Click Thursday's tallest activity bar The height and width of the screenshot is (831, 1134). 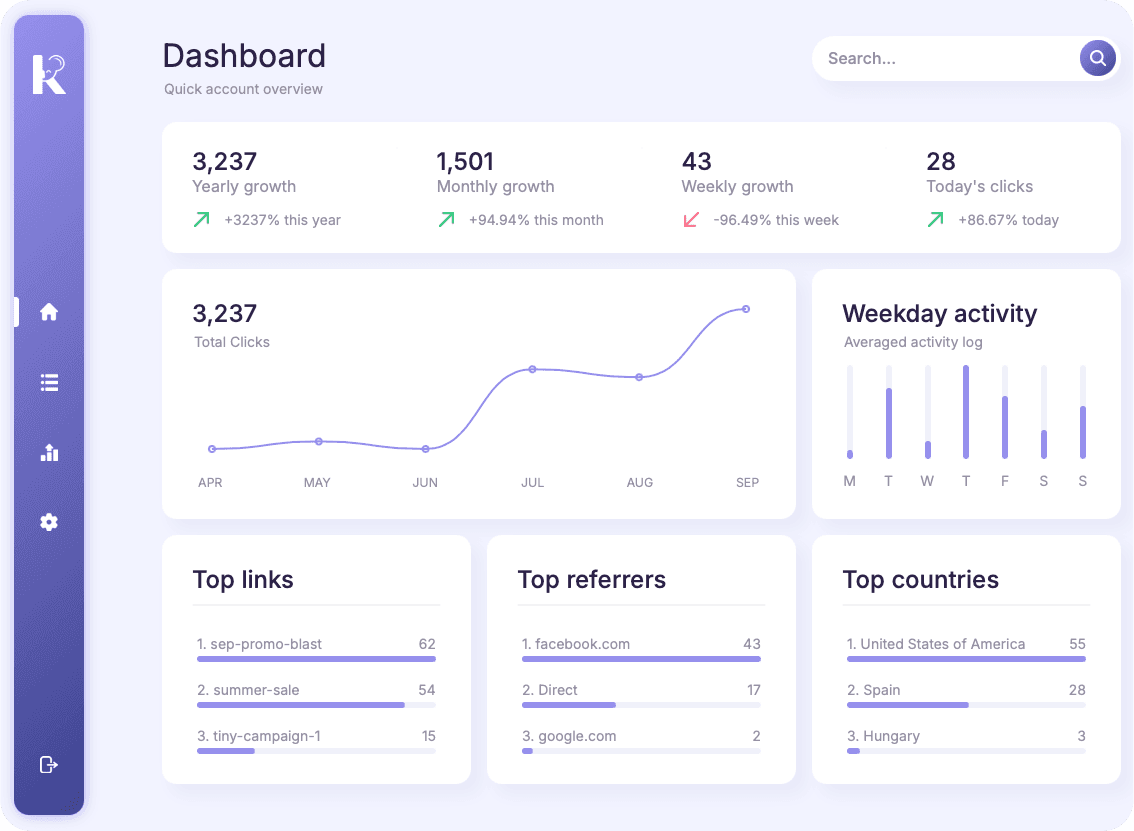click(966, 412)
